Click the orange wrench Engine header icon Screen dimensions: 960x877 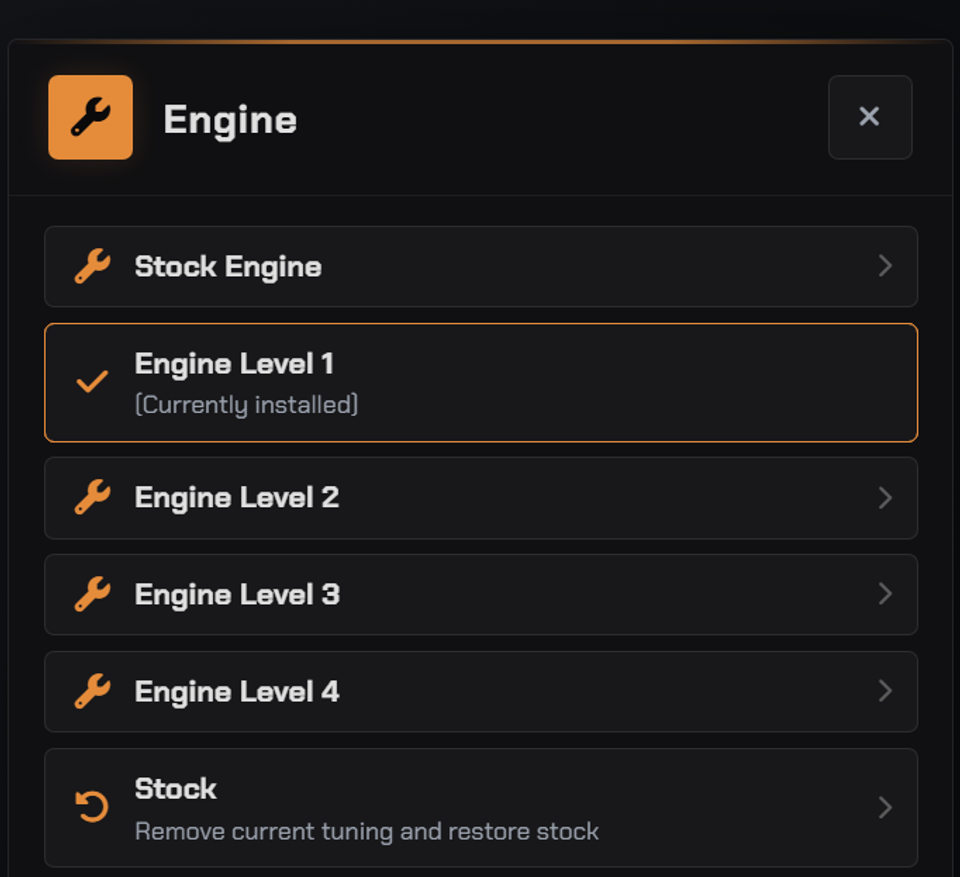(x=91, y=117)
